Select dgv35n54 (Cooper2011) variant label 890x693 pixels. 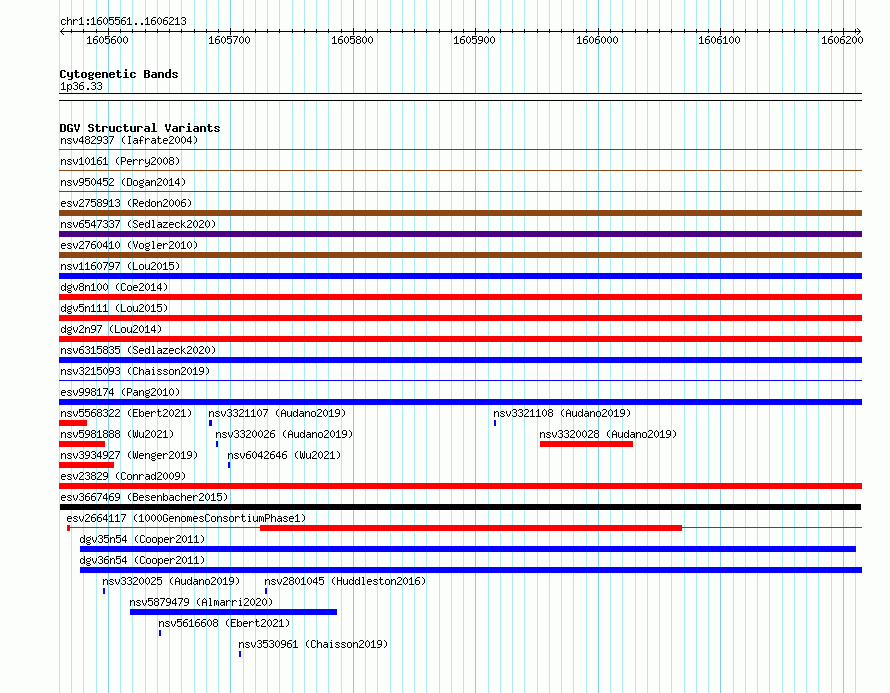coord(142,539)
